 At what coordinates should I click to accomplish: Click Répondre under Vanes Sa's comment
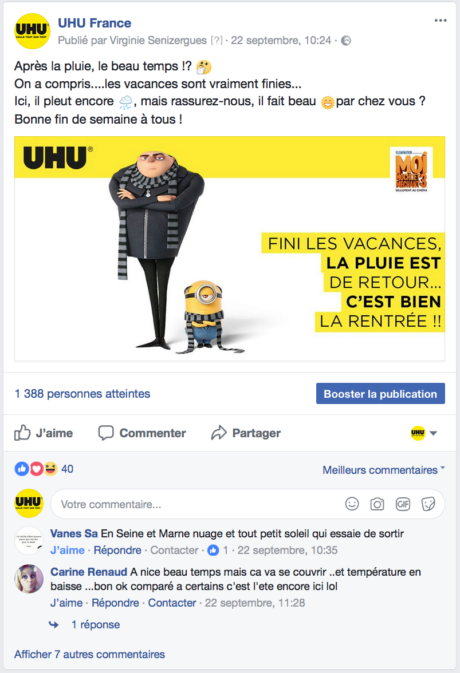tap(117, 550)
